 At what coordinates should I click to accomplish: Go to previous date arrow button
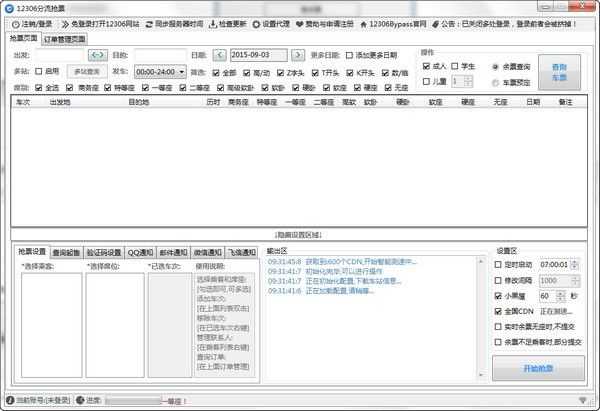(219, 55)
